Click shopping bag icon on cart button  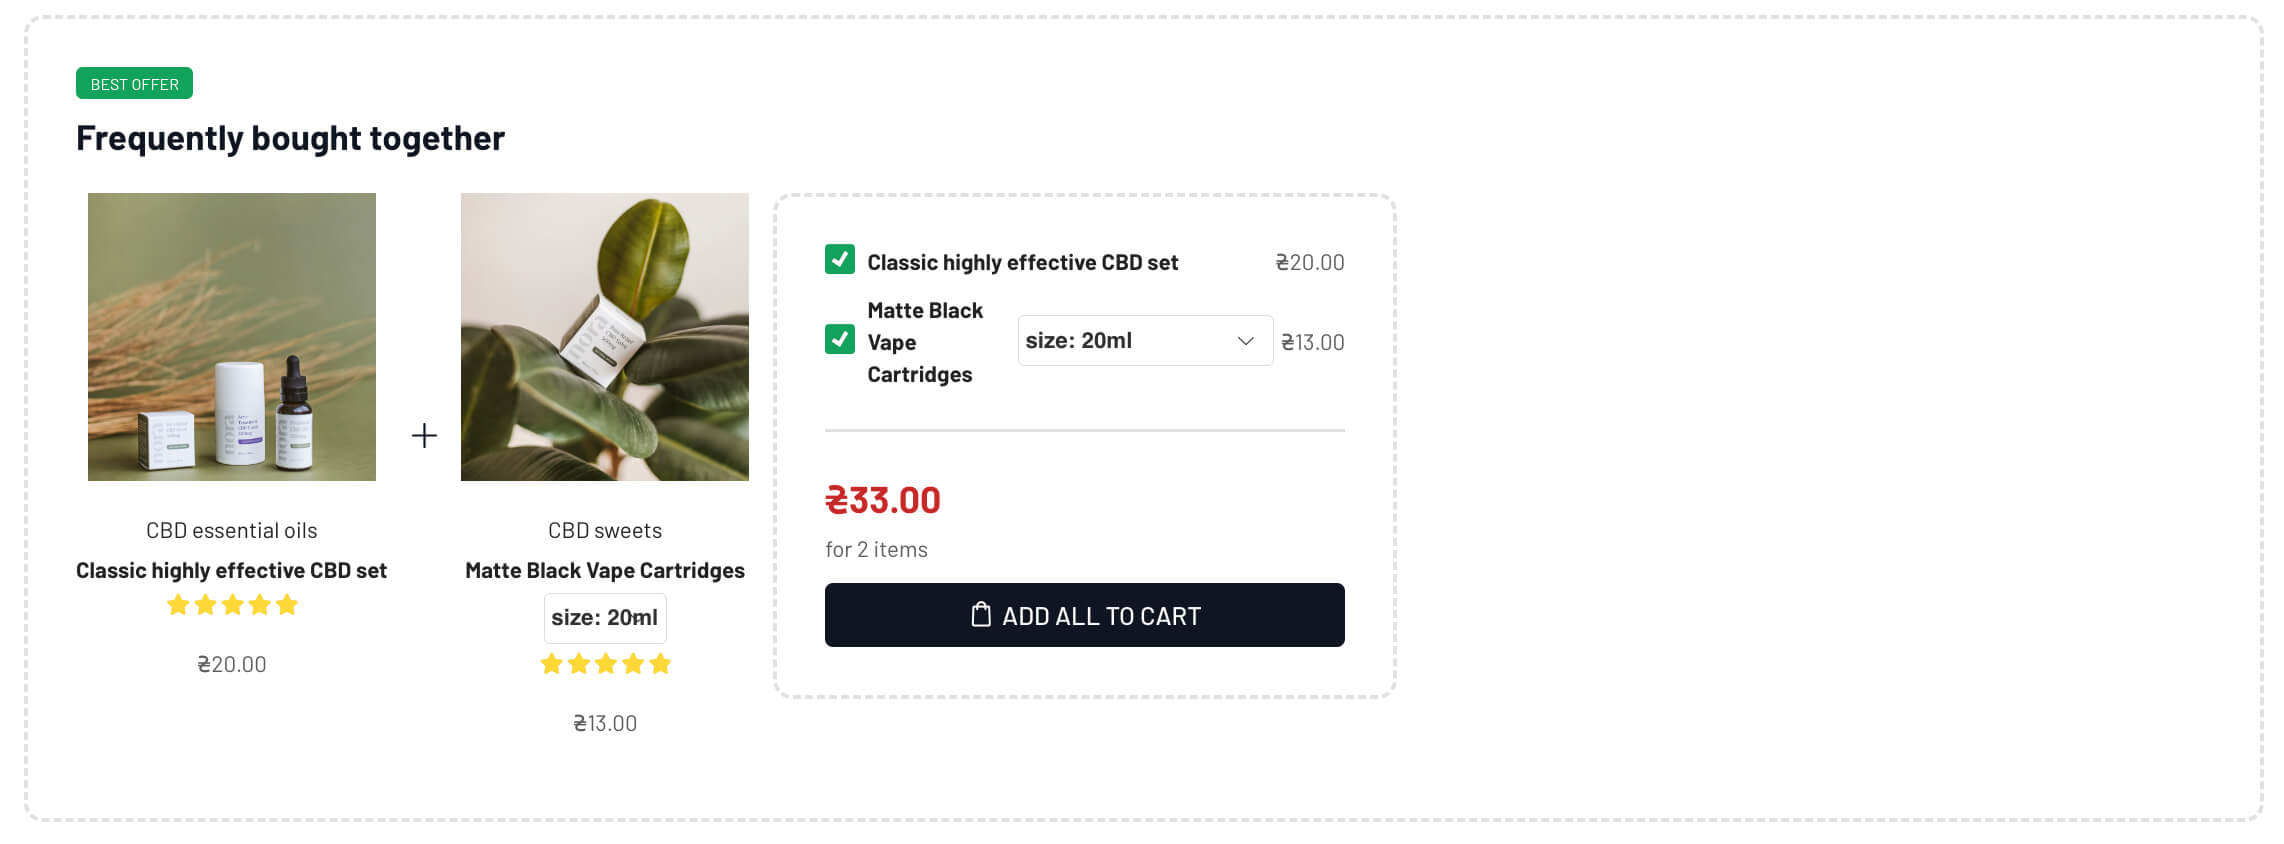981,615
